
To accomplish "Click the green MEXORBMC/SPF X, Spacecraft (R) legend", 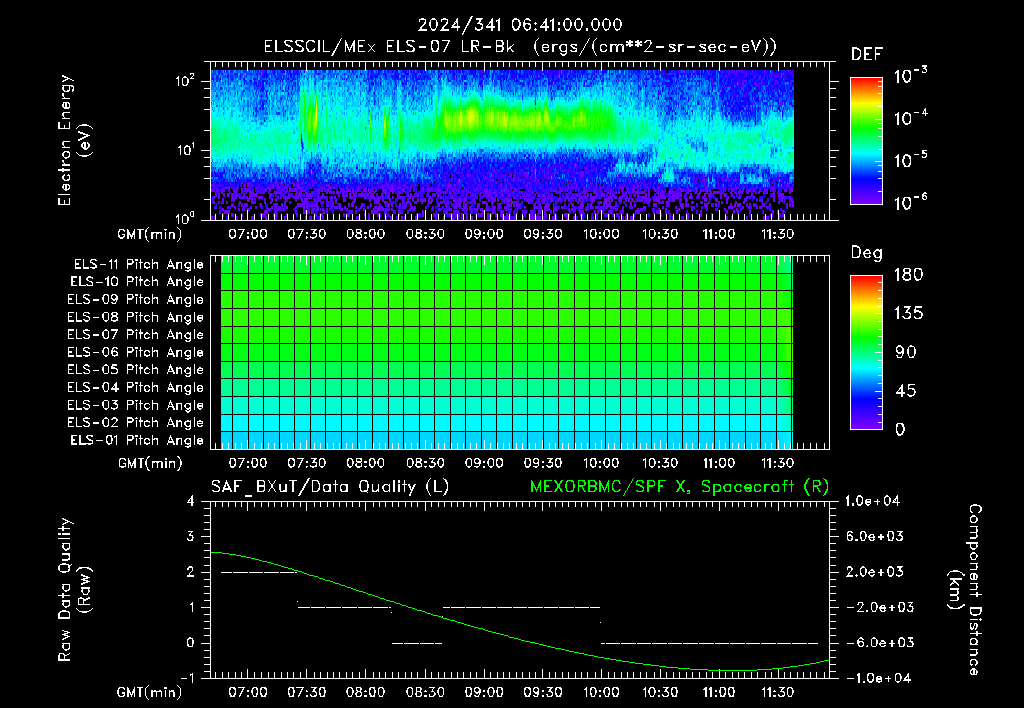I will [x=679, y=487].
